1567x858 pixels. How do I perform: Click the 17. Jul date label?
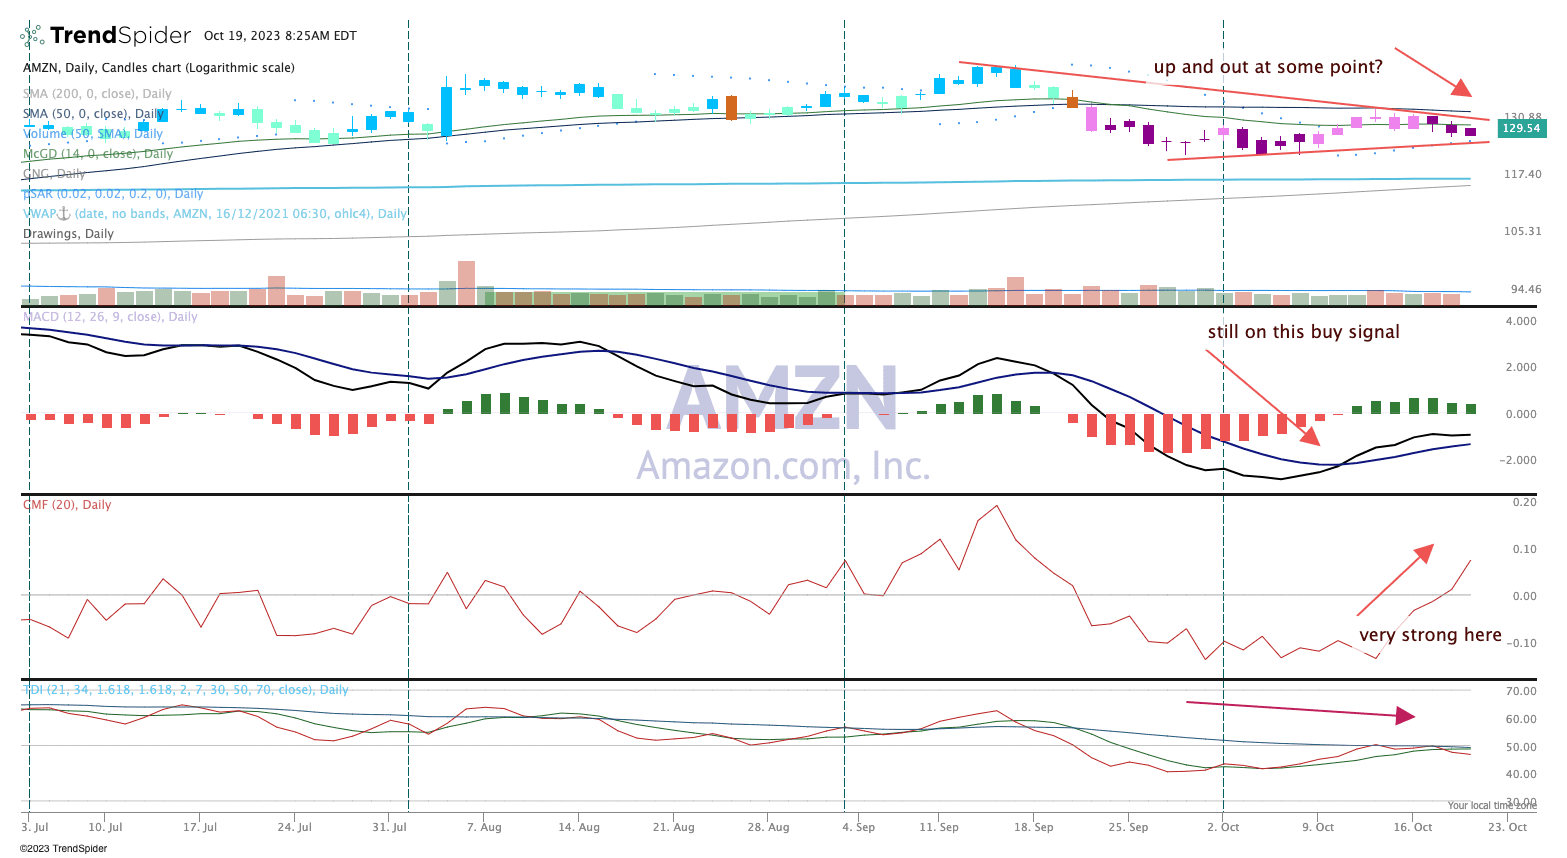[200, 827]
